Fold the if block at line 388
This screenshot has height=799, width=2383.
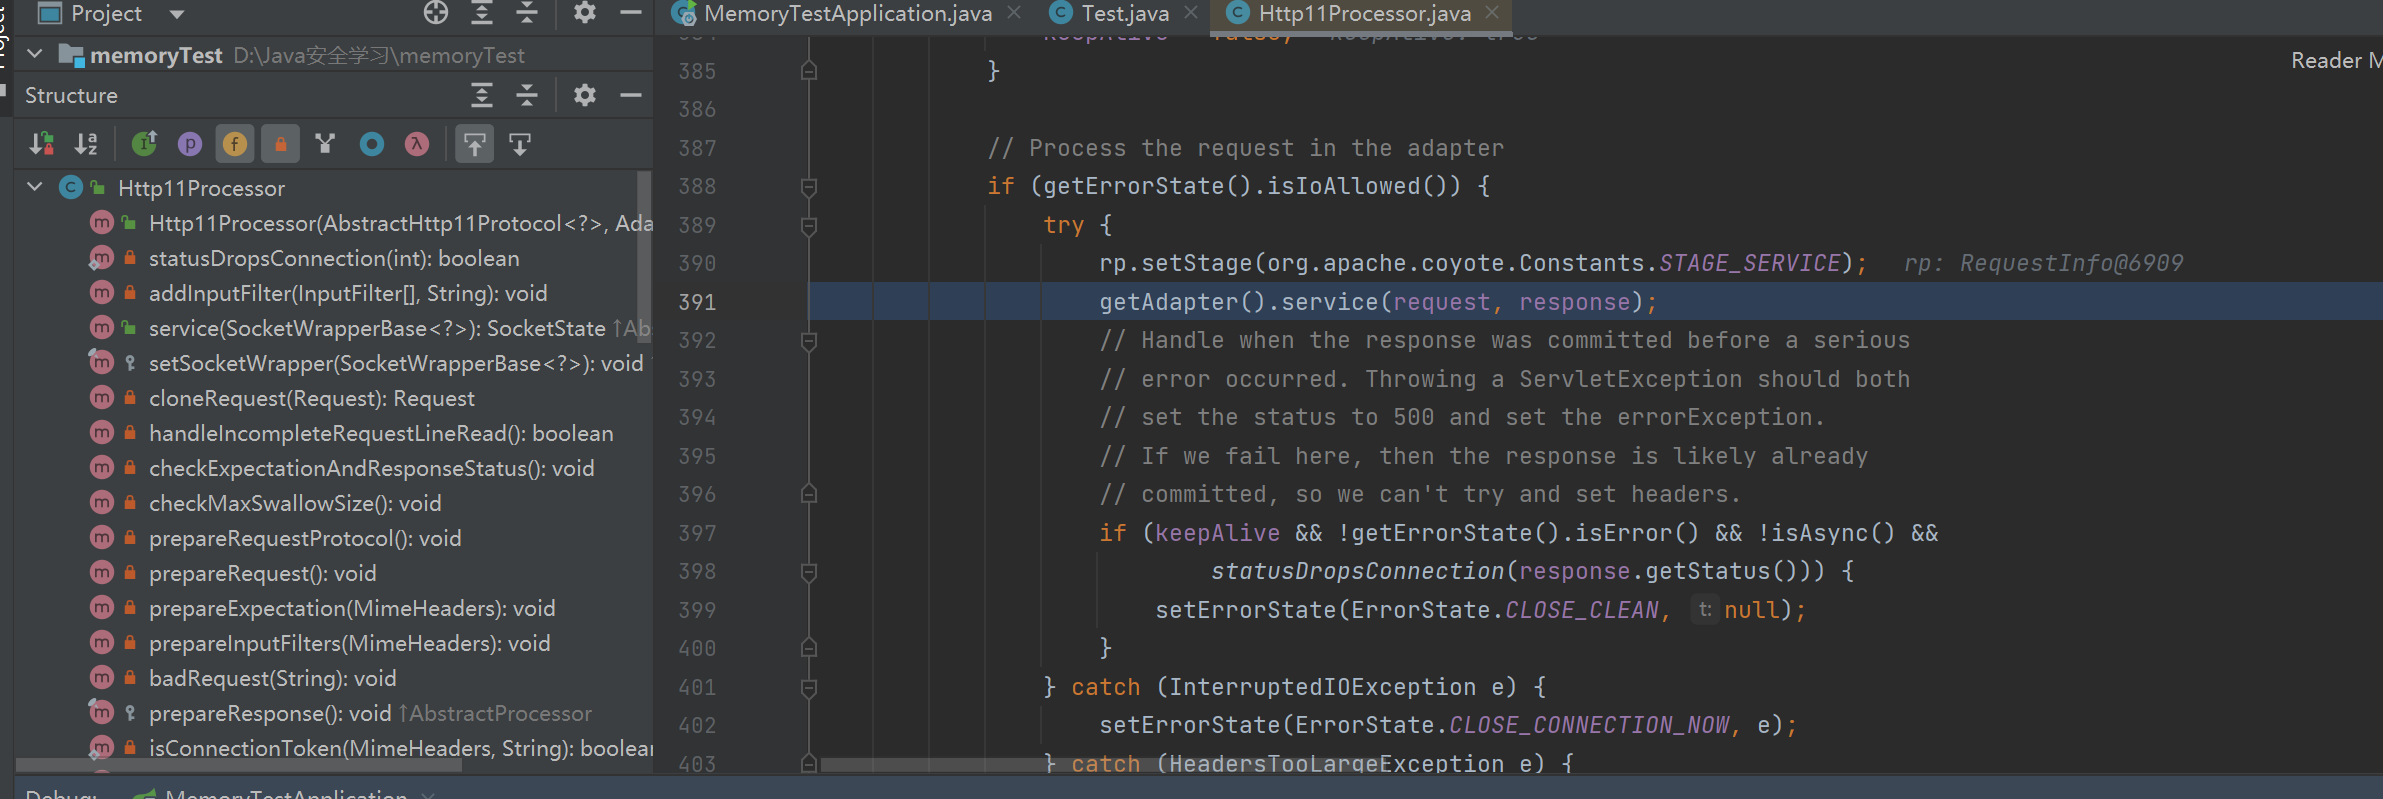tap(809, 187)
